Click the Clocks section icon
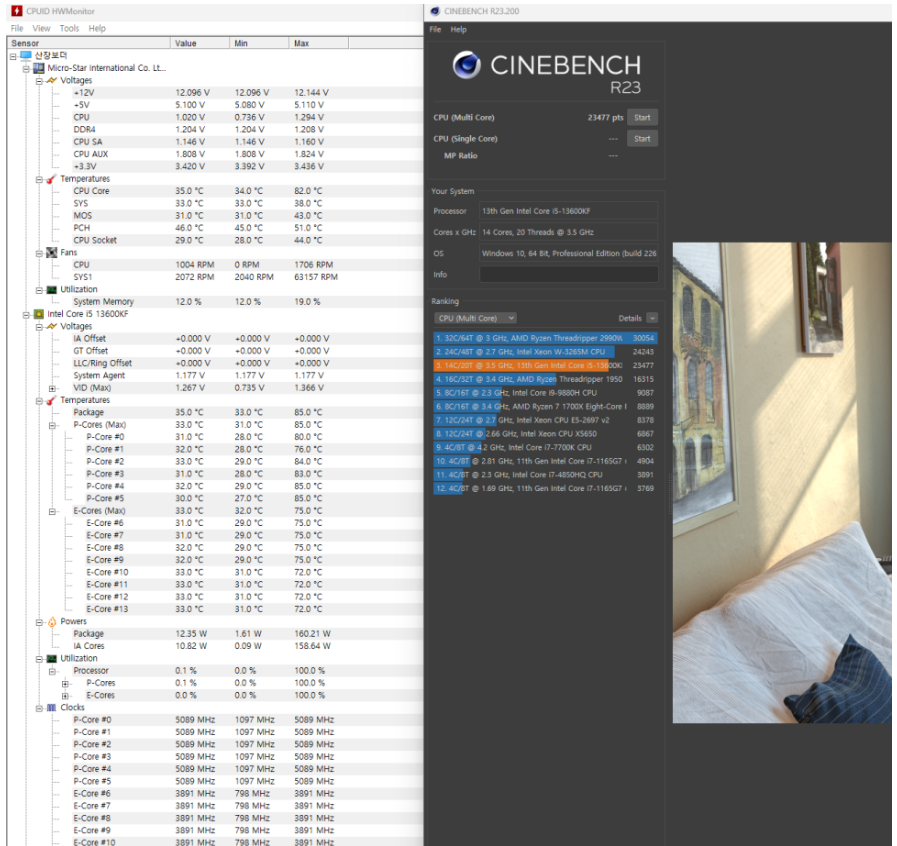This screenshot has height=846, width=897. point(51,708)
